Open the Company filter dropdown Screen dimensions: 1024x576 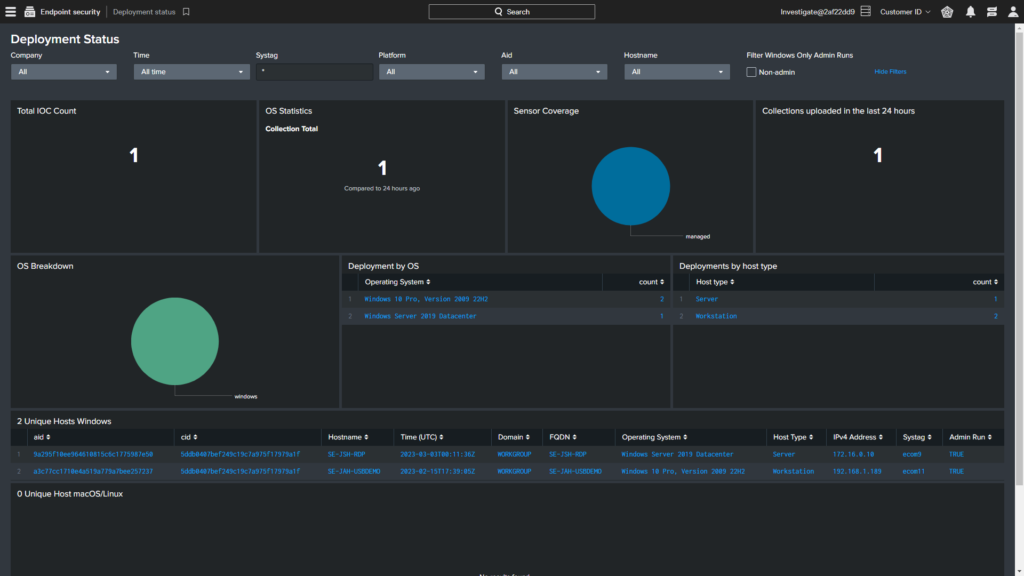tap(63, 72)
